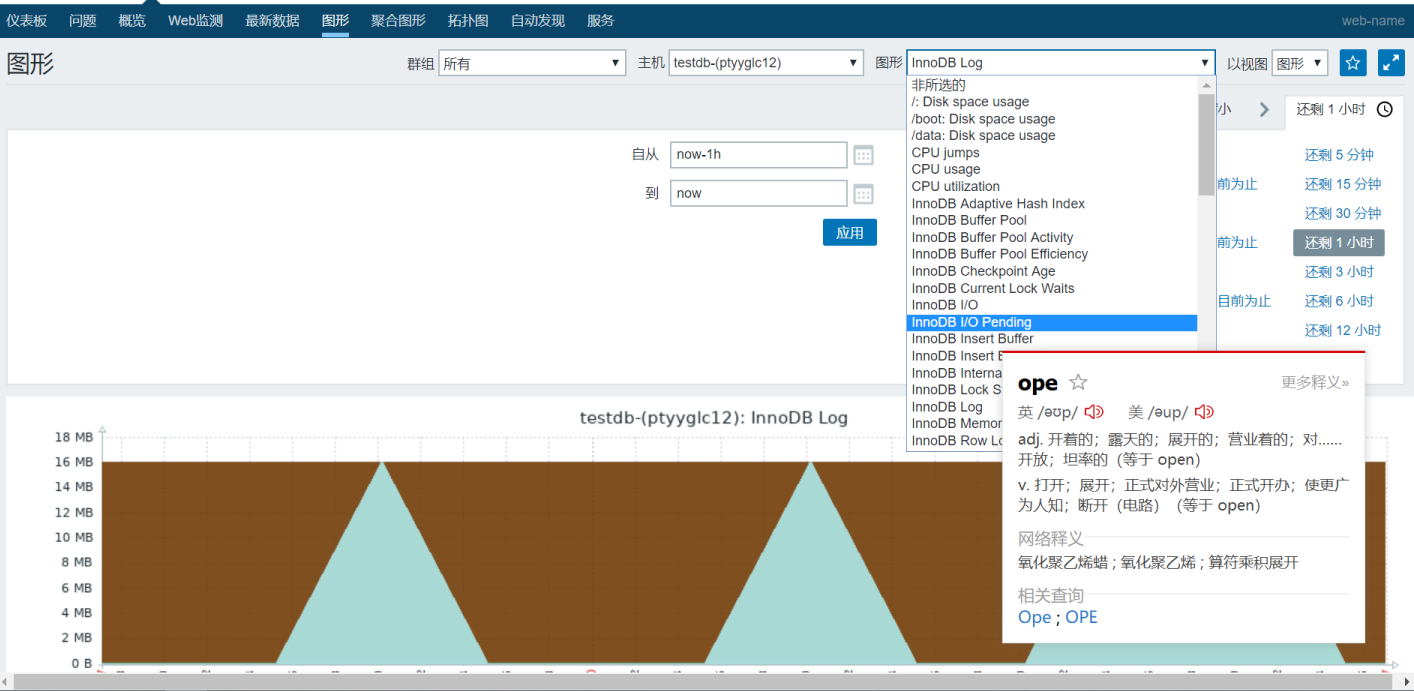1414x691 pixels.
Task: Select 还剩 15 分钟 time range
Action: [1342, 184]
